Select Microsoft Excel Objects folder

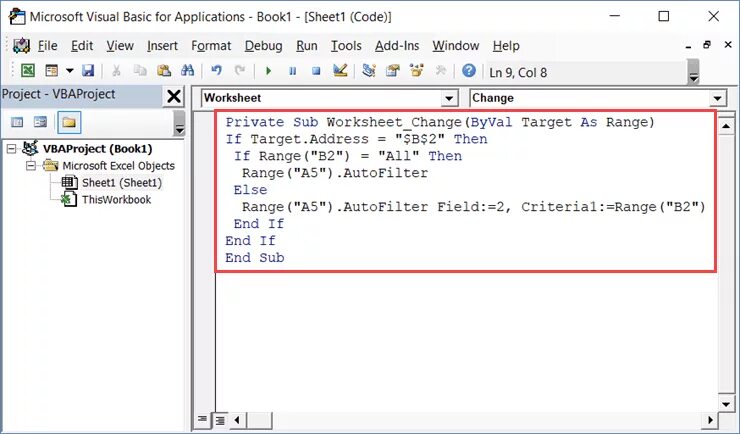coord(118,166)
